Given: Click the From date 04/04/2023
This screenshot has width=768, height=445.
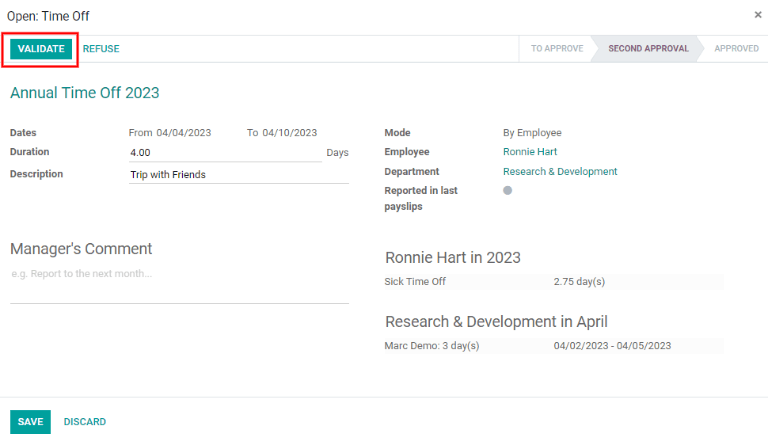Looking at the screenshot, I should (183, 132).
